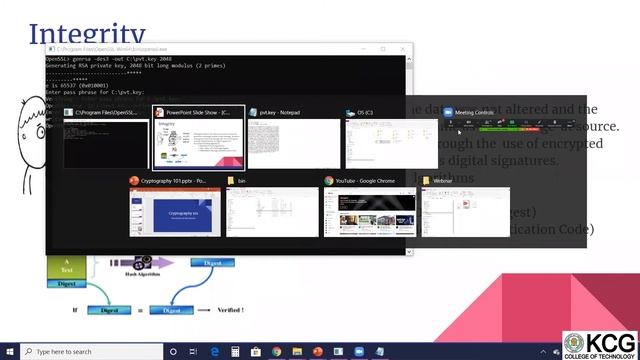Screen dimensions: 640x360
Task: Open Task View from the taskbar
Action: coord(193,351)
